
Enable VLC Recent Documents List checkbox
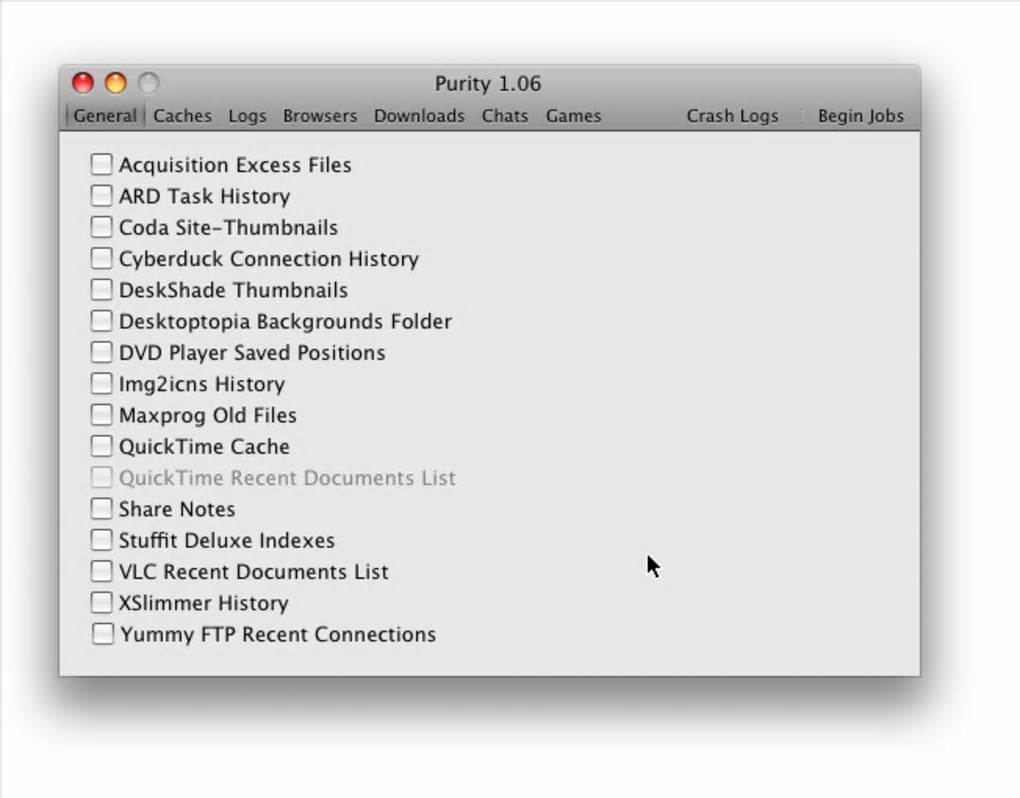[101, 571]
